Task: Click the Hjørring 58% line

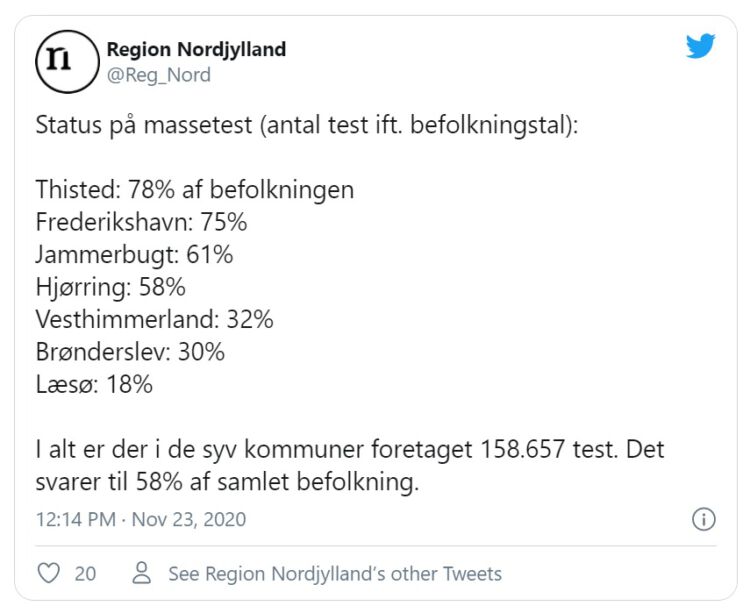Action: (x=111, y=287)
